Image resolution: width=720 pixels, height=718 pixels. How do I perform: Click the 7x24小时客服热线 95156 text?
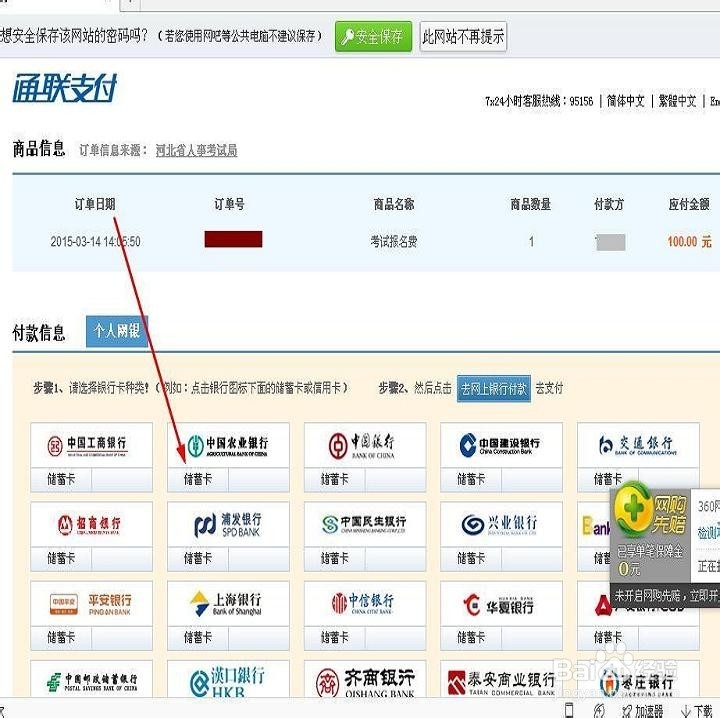(539, 101)
